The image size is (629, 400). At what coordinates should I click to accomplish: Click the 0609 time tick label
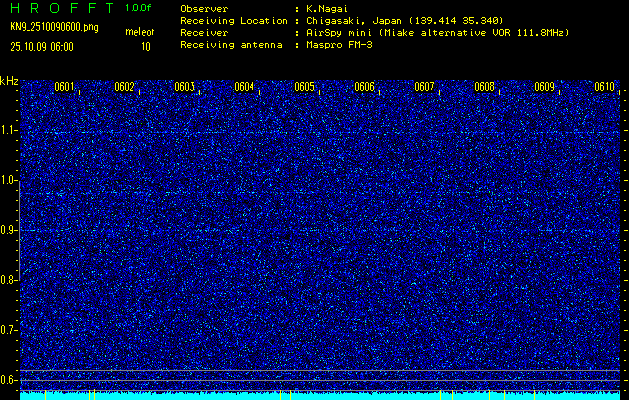pyautogui.click(x=544, y=87)
